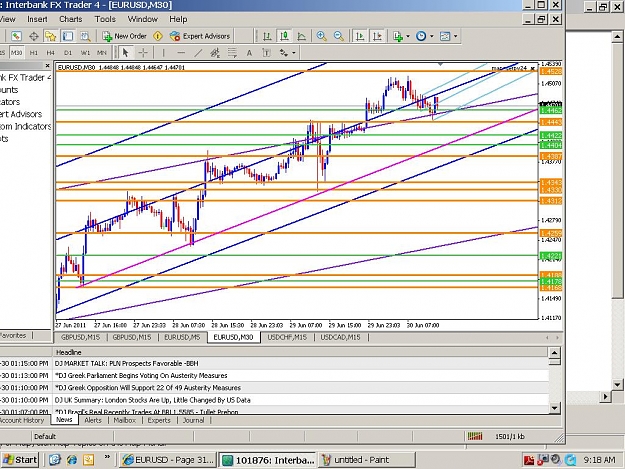Select the Vertical Line drawing tool
Image resolution: width=625 pixels, height=469 pixels.
[x=163, y=53]
